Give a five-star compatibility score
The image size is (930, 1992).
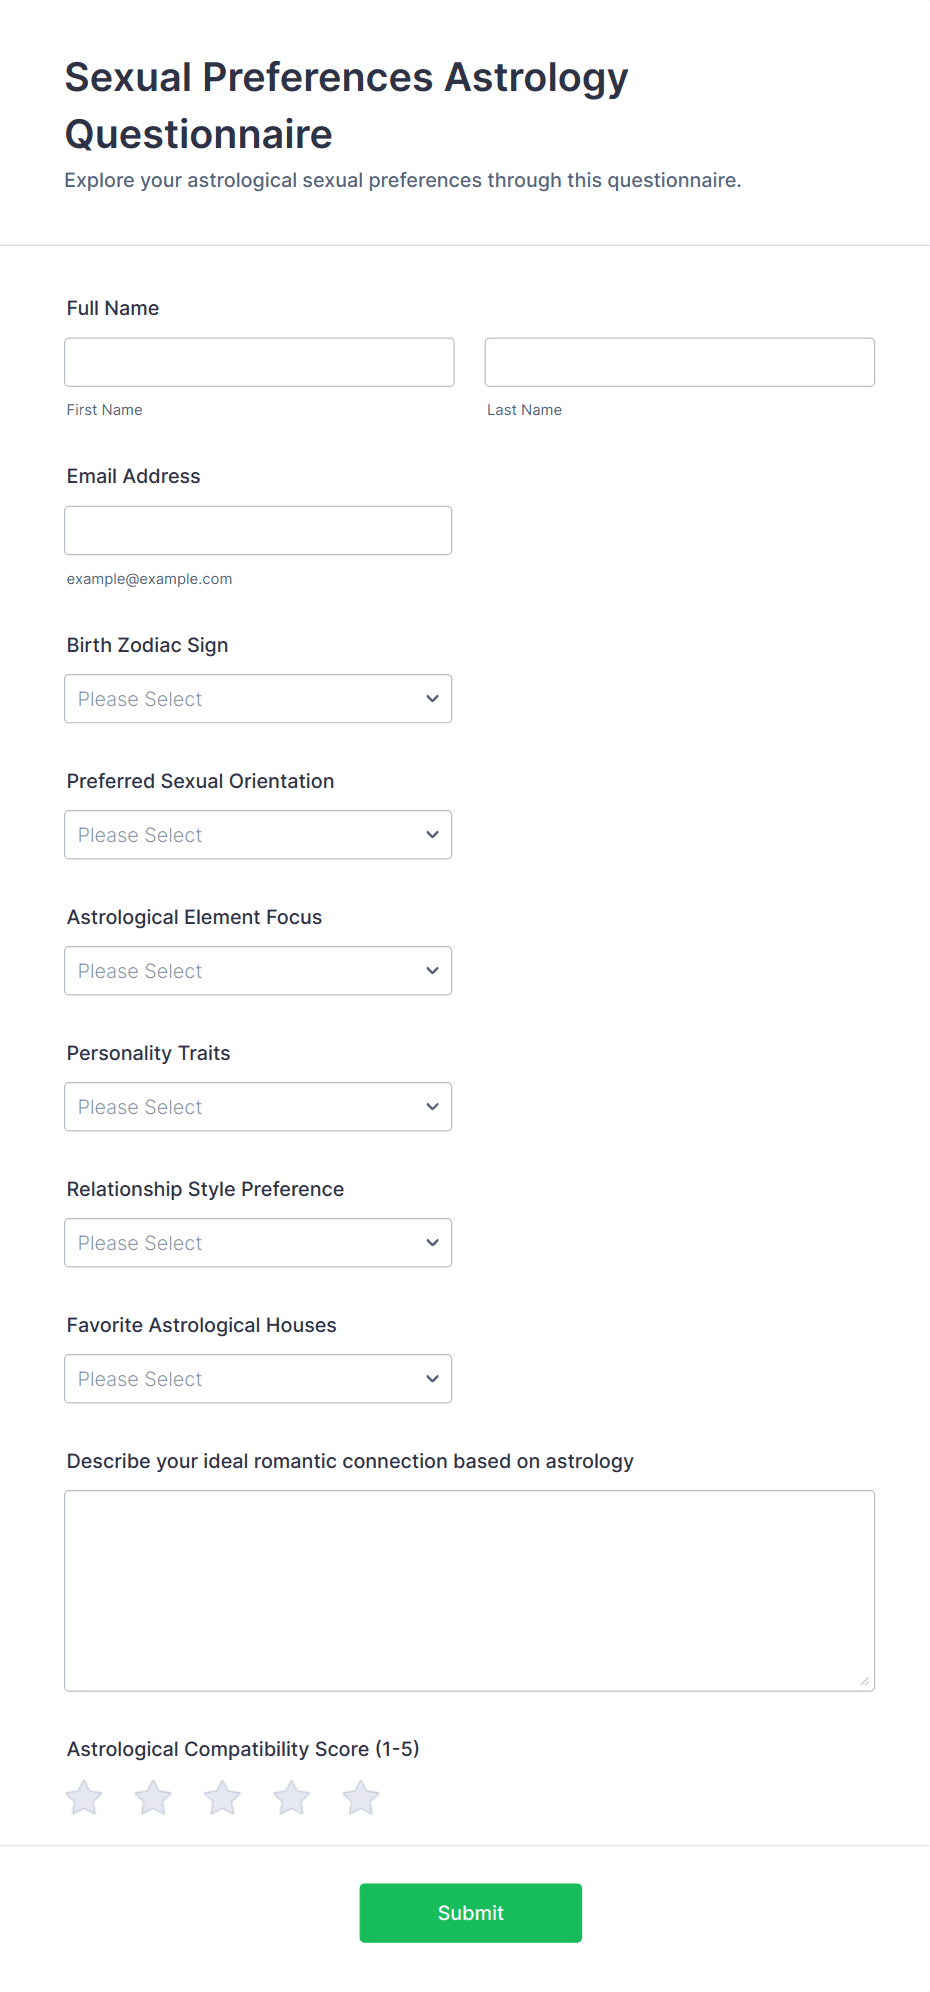(361, 1797)
